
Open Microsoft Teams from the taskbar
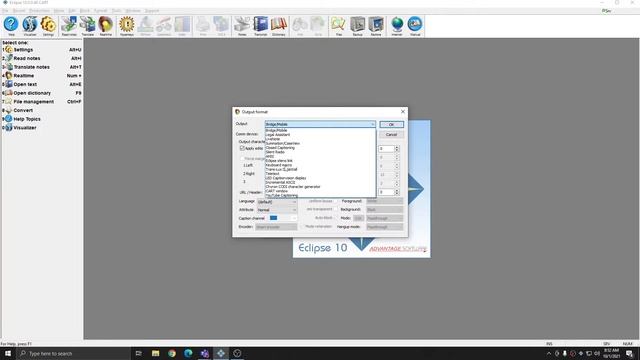coord(204,353)
